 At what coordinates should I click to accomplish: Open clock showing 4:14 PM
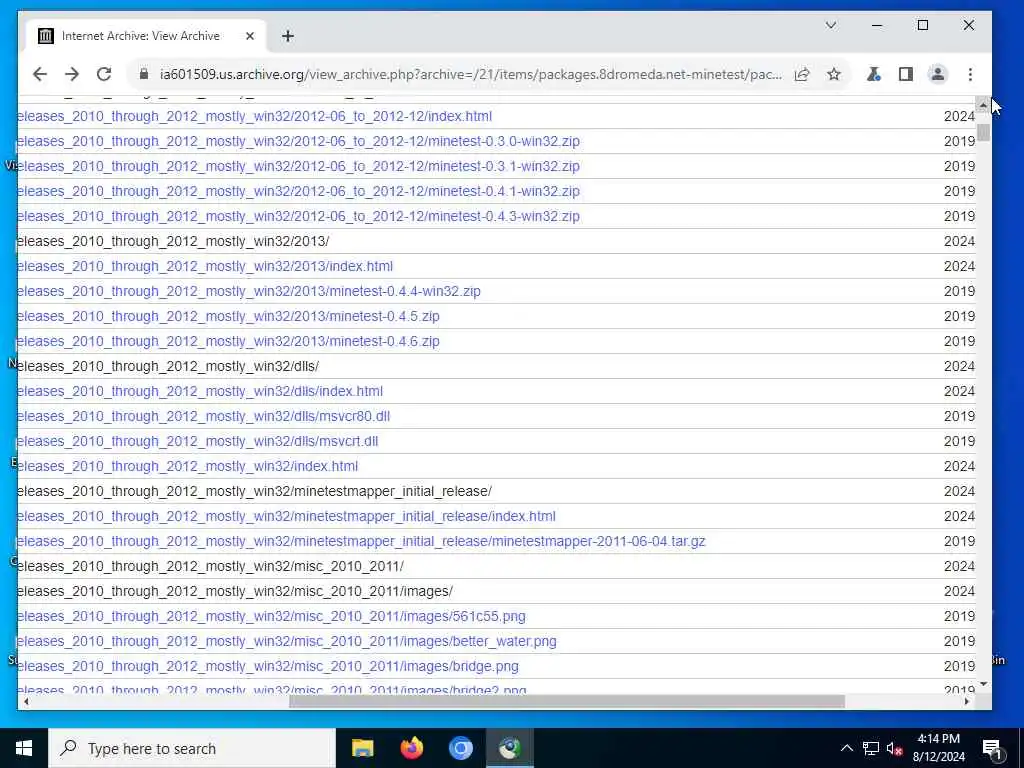coord(938,748)
